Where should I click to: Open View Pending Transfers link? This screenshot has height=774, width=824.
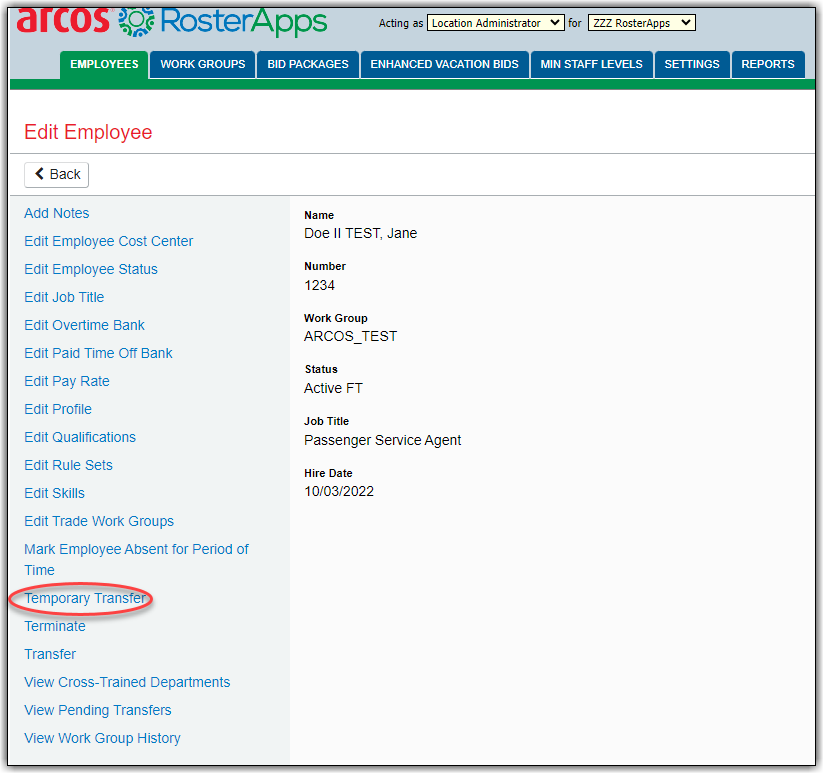coord(98,710)
